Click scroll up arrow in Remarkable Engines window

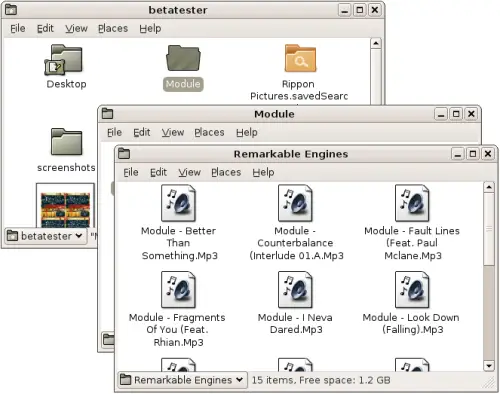click(489, 187)
